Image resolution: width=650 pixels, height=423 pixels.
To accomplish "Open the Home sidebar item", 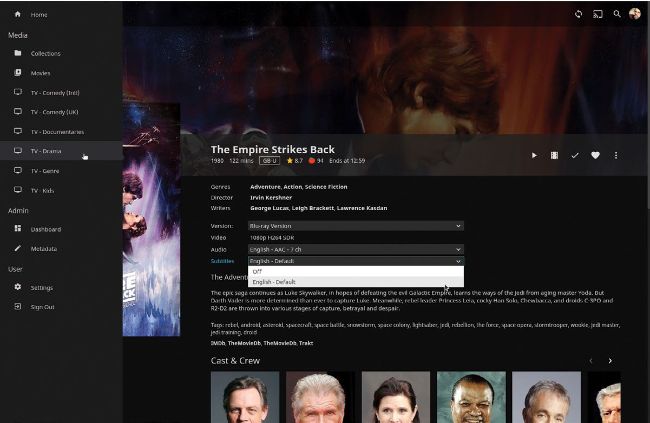I will point(61,15).
